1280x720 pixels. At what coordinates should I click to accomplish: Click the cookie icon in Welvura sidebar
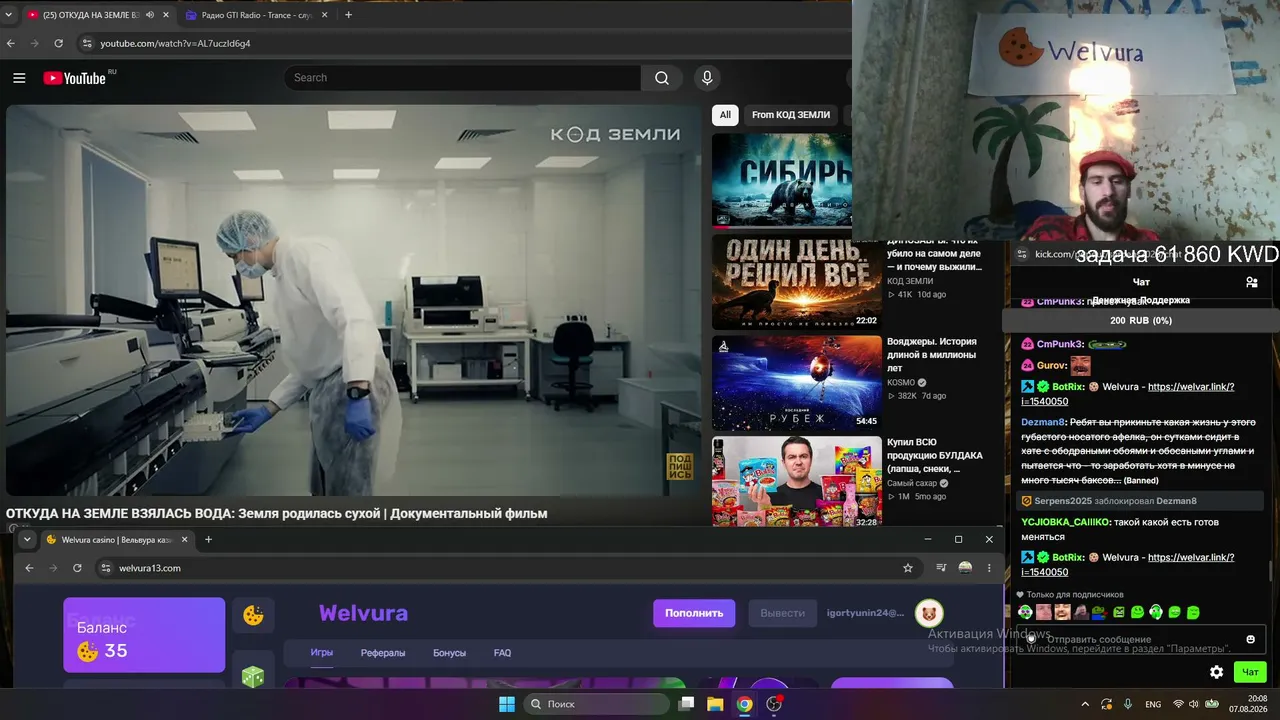(253, 616)
